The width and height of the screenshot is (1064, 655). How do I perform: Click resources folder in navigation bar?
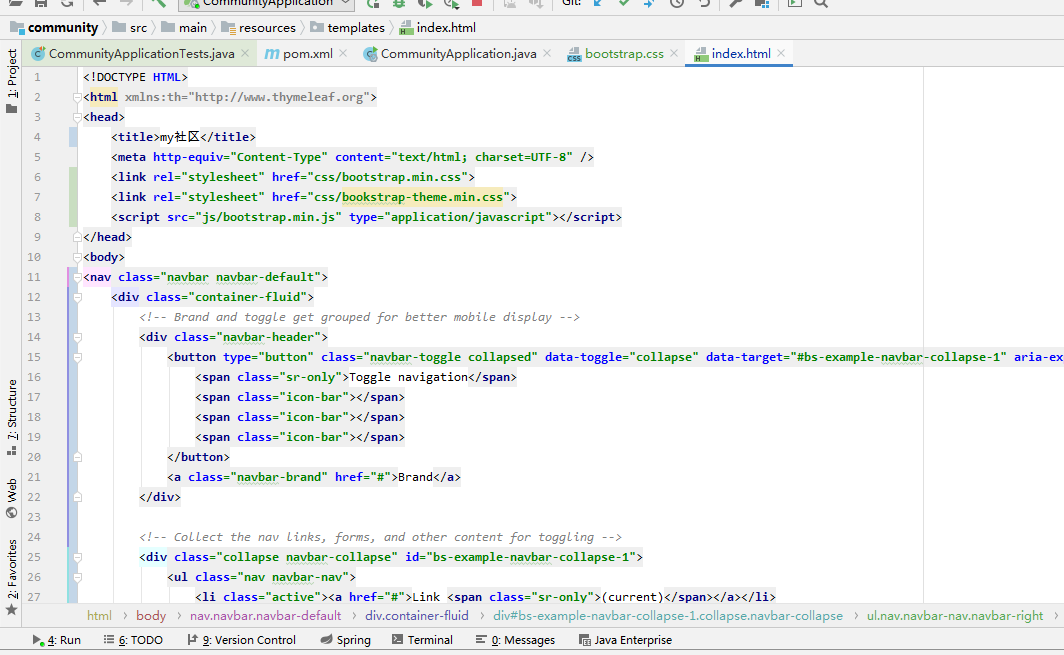[259, 28]
